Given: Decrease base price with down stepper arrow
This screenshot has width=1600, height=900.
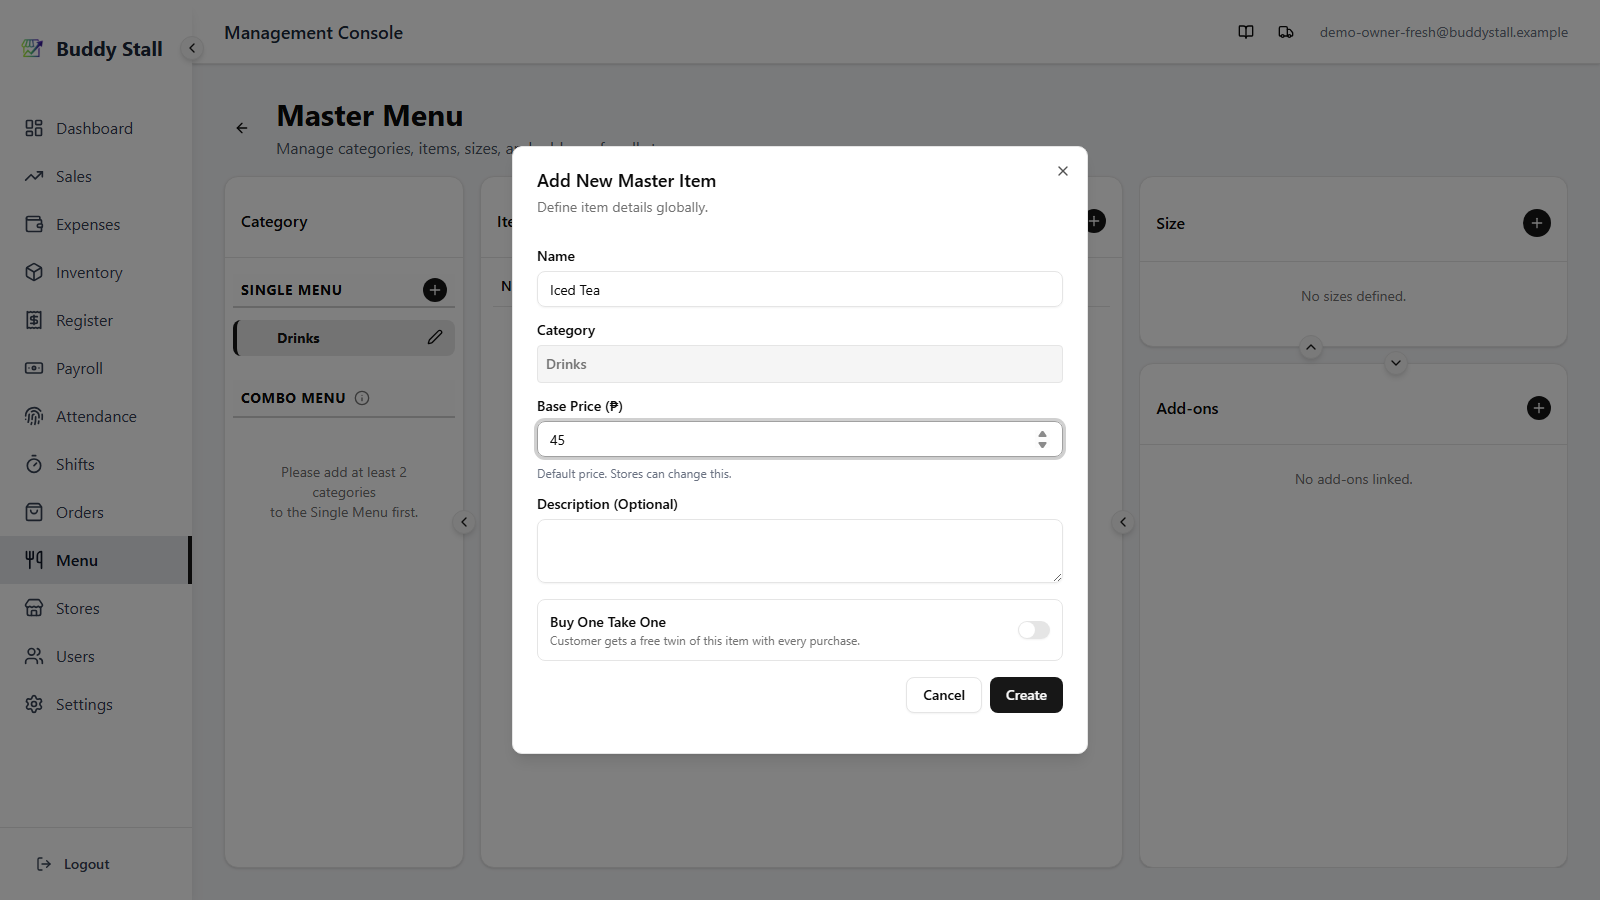Looking at the screenshot, I should [1042, 445].
